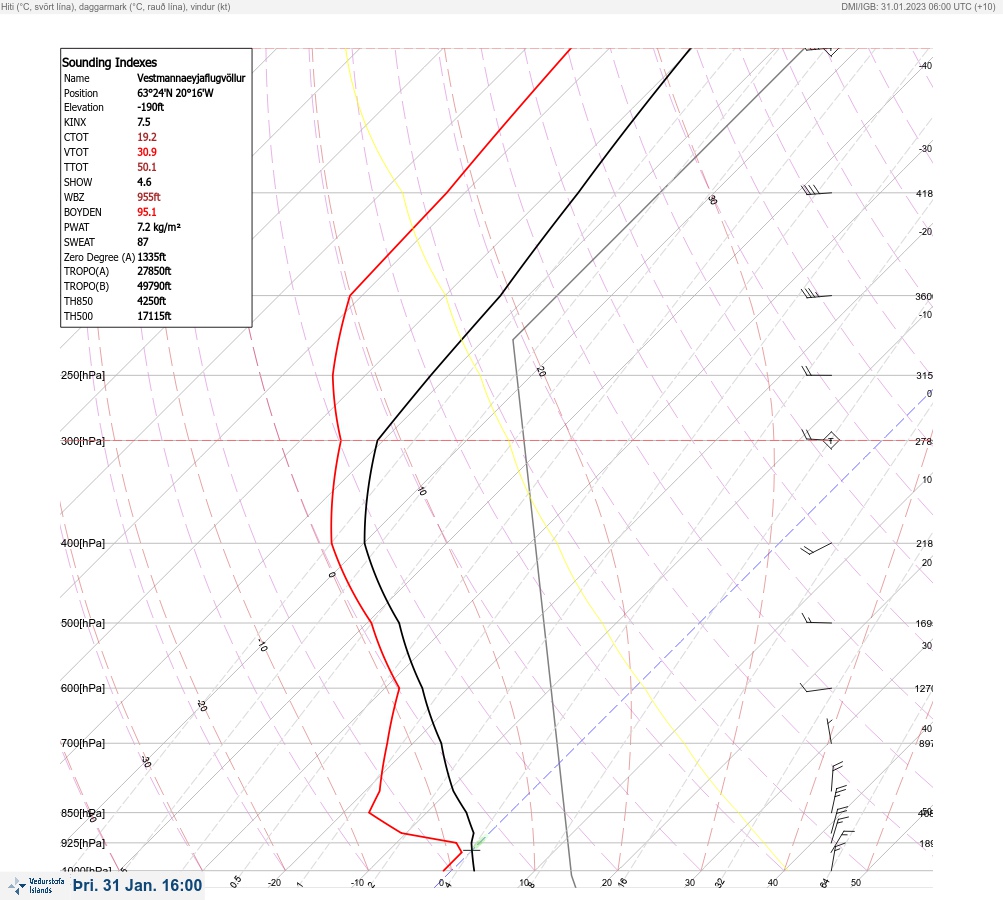Viewport: 1003px width, 900px height.
Task: Select the wind barb at 500[hPa] level
Action: coord(817,619)
